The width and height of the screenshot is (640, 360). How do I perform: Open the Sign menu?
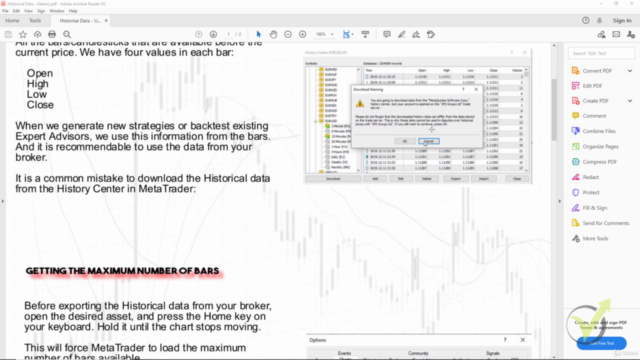(41, 11)
